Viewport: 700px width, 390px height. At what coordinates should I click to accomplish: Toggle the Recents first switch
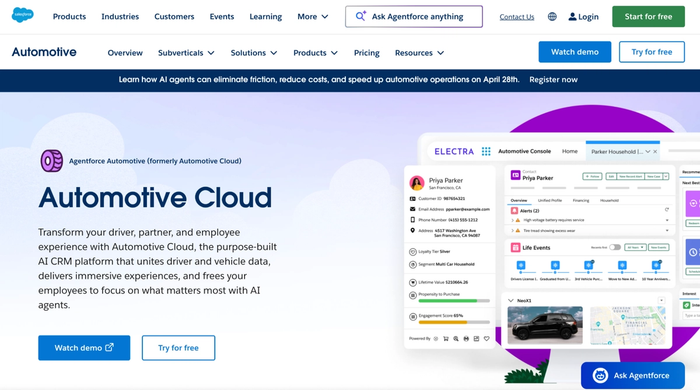[615, 247]
